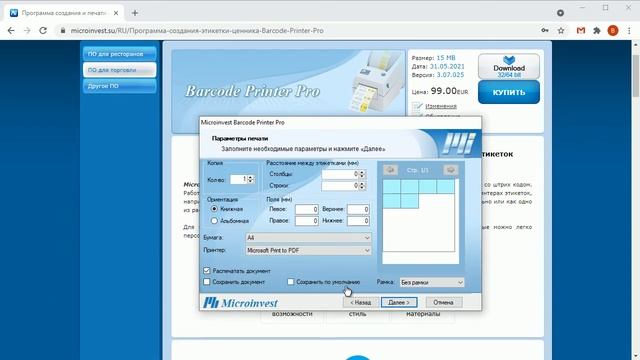Click the Правое margin field
This screenshot has height=360, width=640.
point(307,221)
